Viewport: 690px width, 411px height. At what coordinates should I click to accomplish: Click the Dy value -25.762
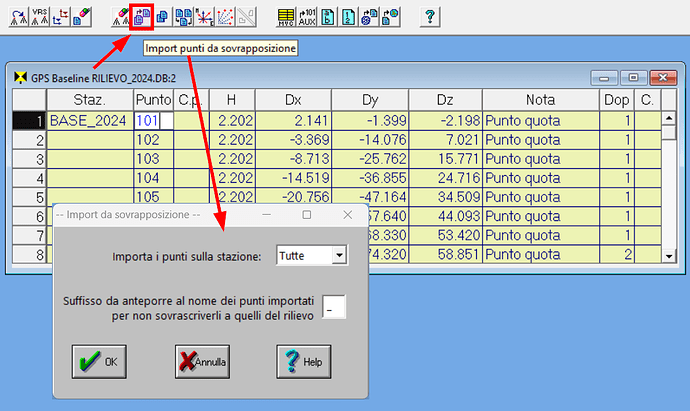370,159
